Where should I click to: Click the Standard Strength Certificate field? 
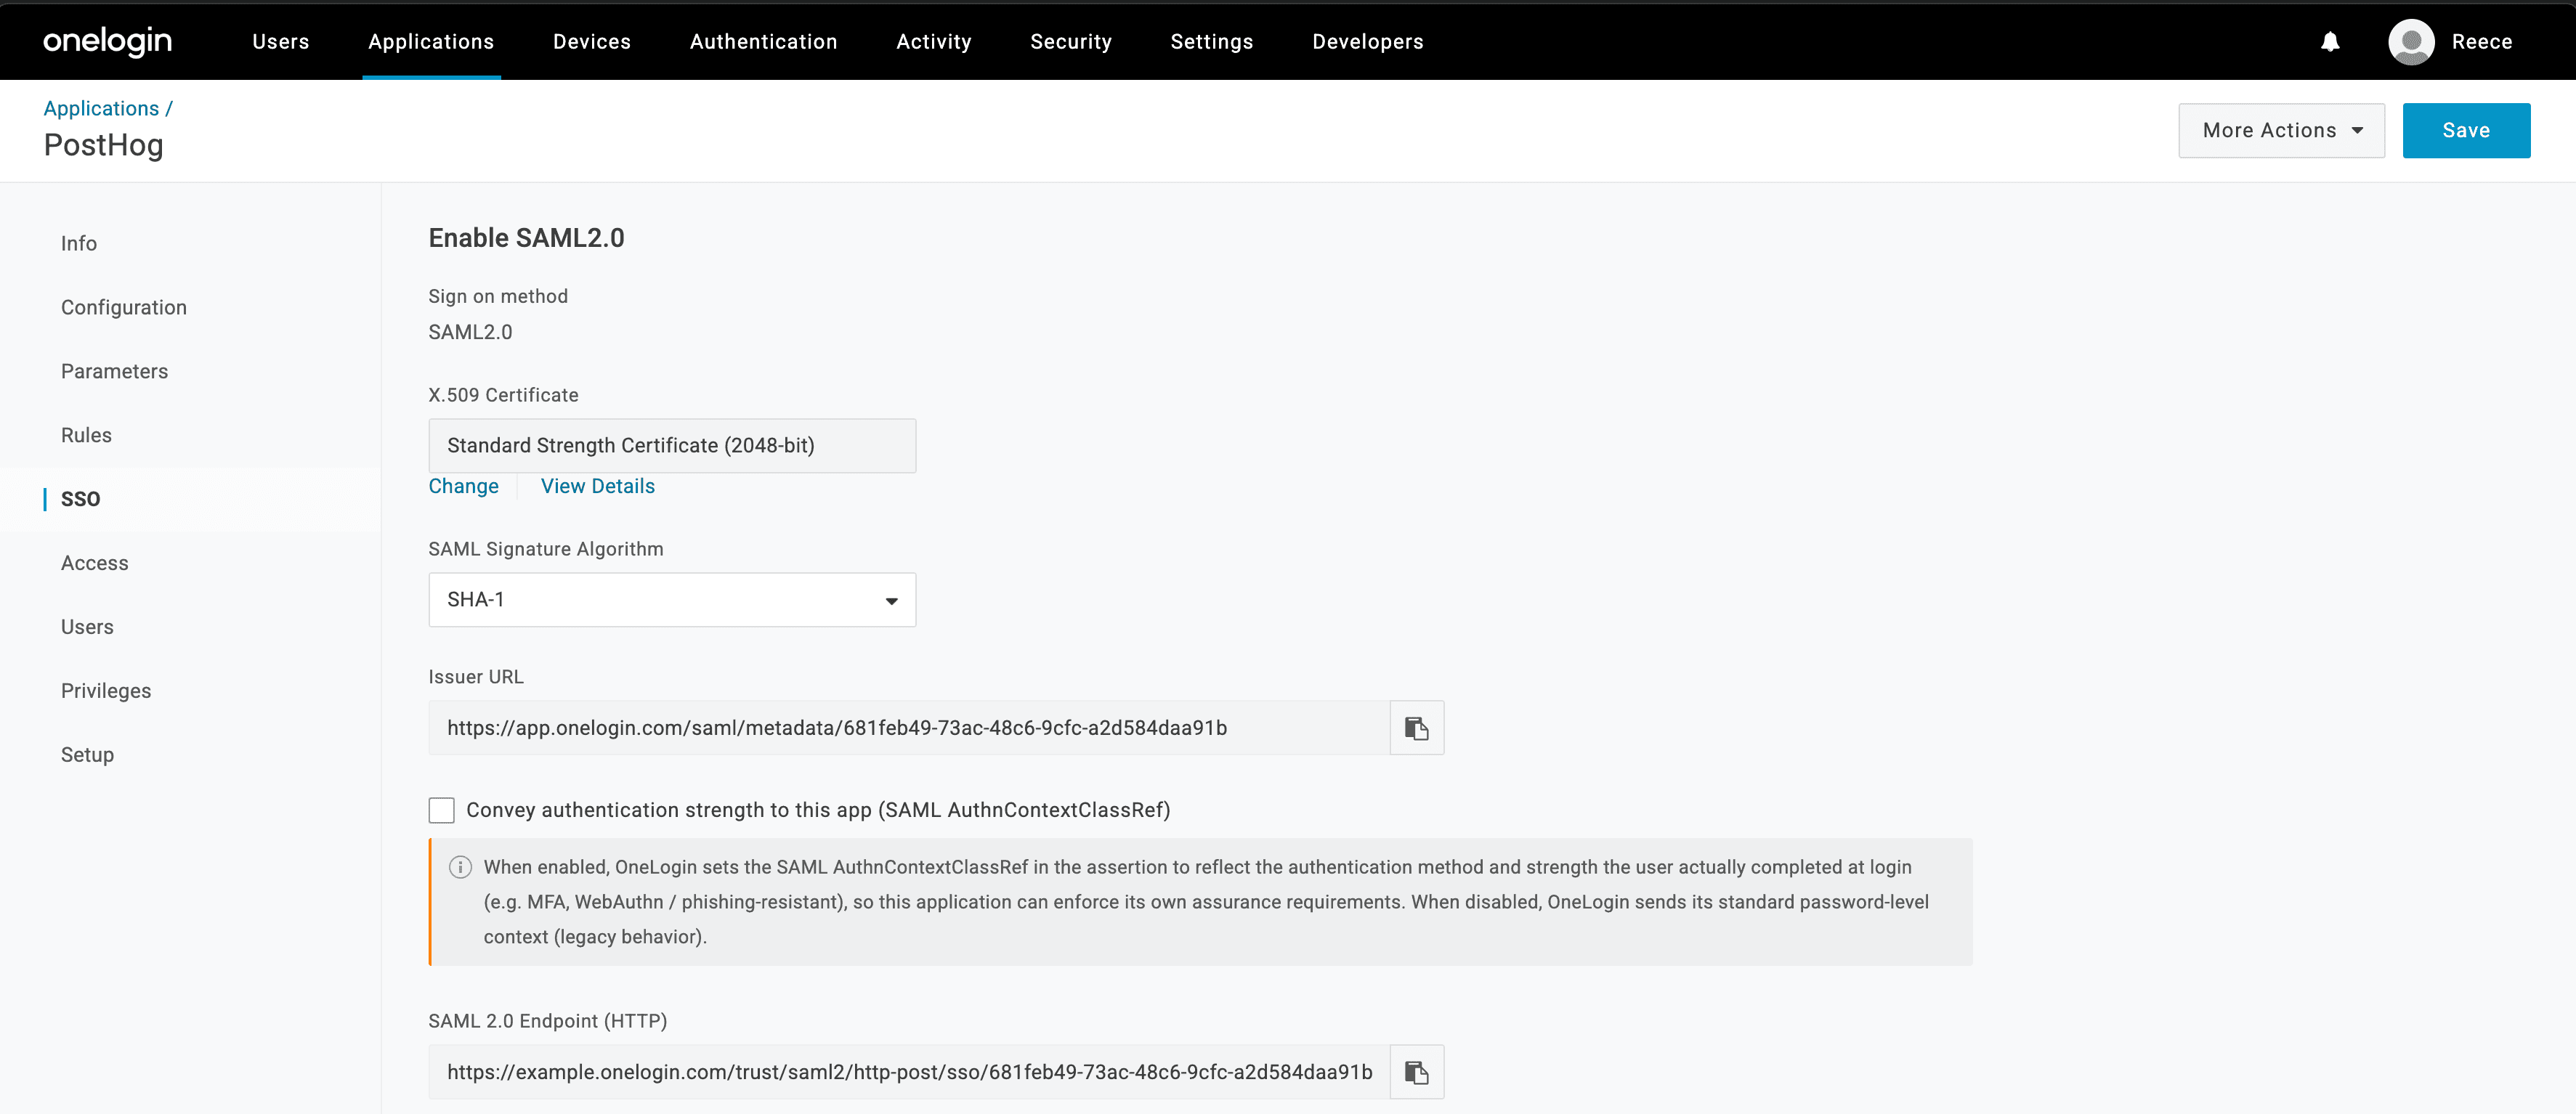(x=672, y=446)
